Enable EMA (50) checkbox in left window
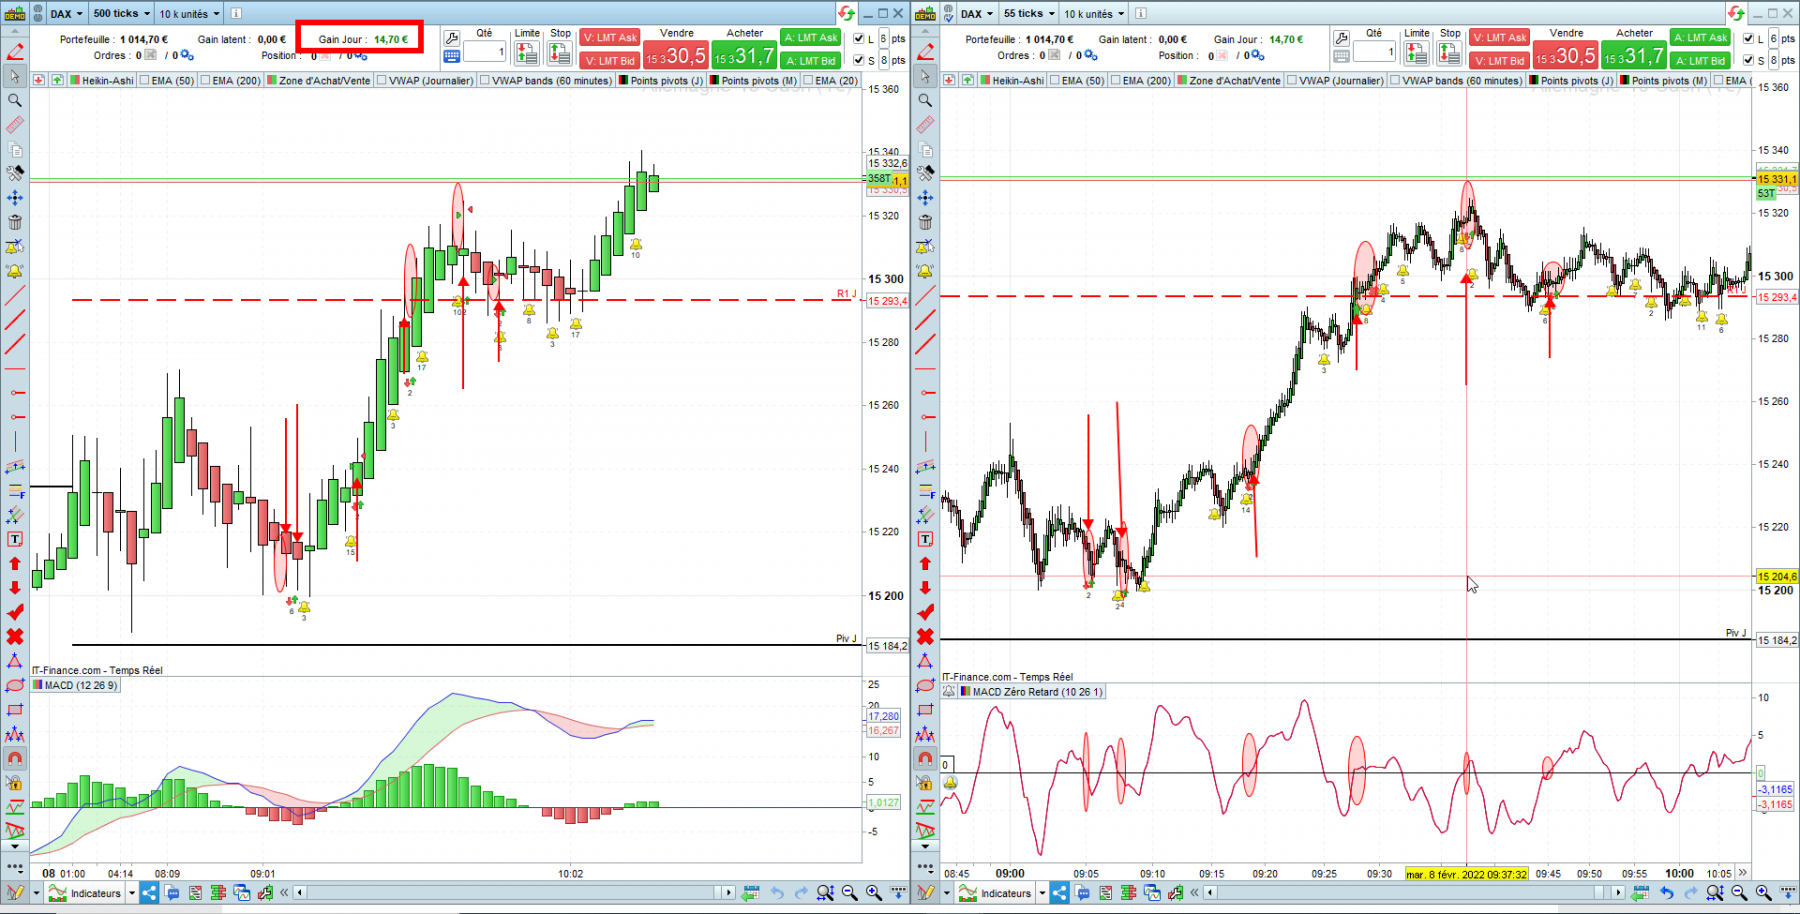 pos(145,80)
